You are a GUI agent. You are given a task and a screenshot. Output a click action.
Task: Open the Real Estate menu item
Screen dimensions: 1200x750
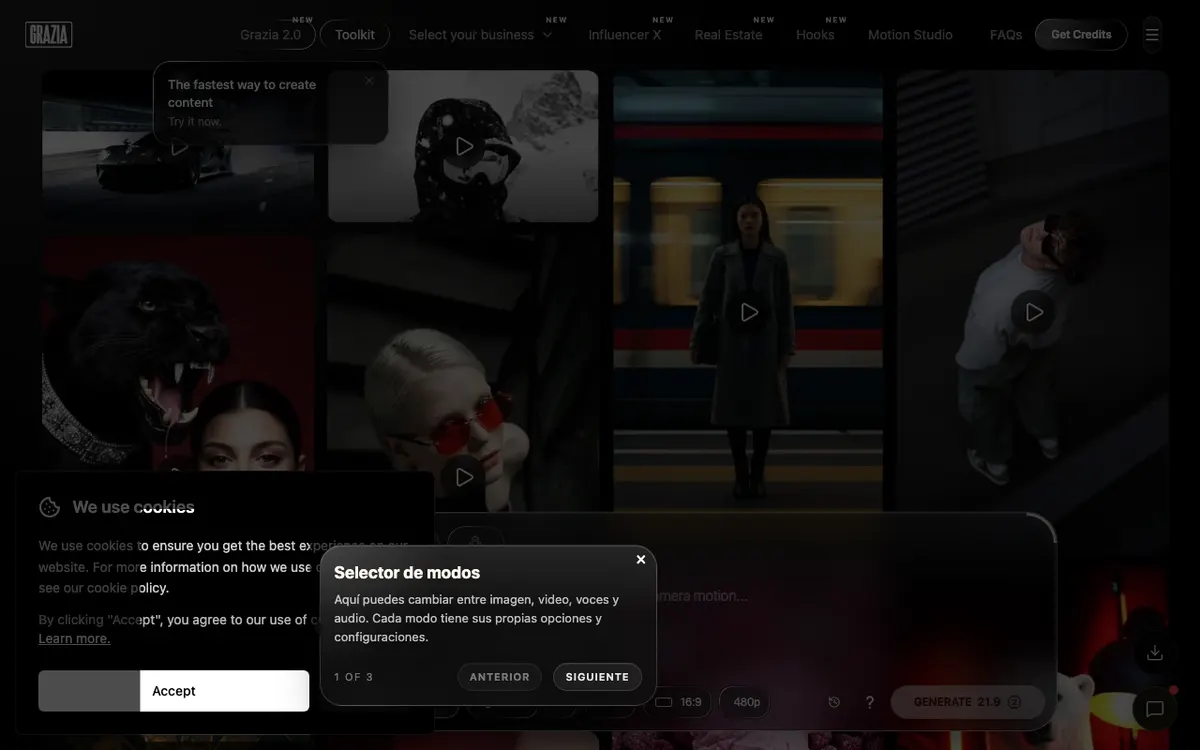(x=729, y=35)
